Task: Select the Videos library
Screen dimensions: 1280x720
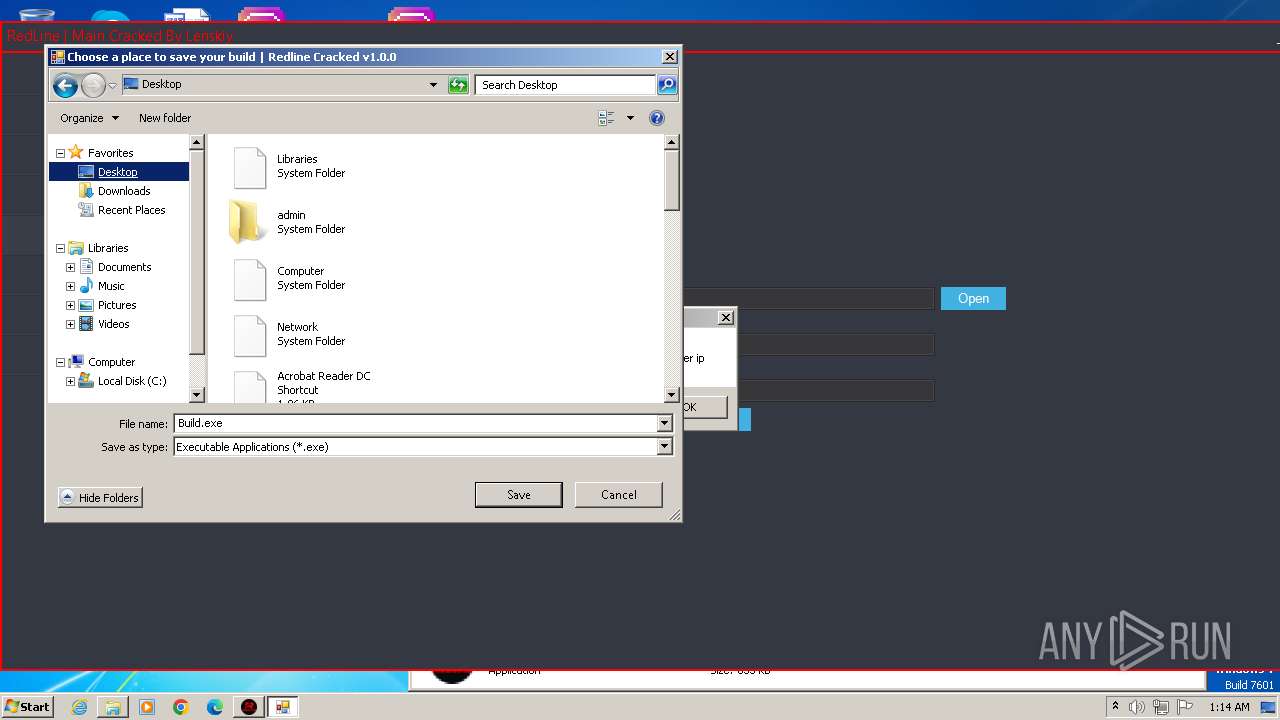Action: (x=113, y=324)
